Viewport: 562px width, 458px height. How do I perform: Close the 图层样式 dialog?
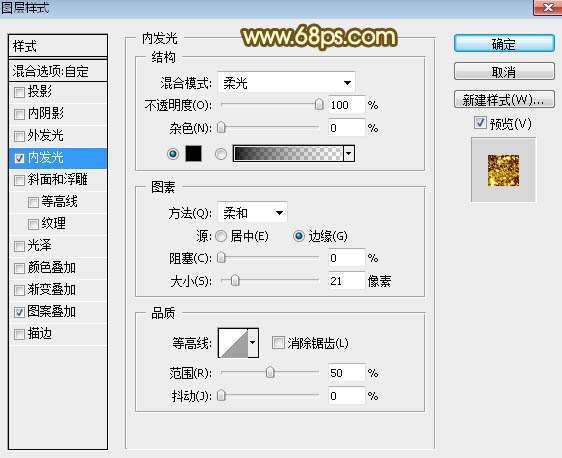[x=548, y=7]
